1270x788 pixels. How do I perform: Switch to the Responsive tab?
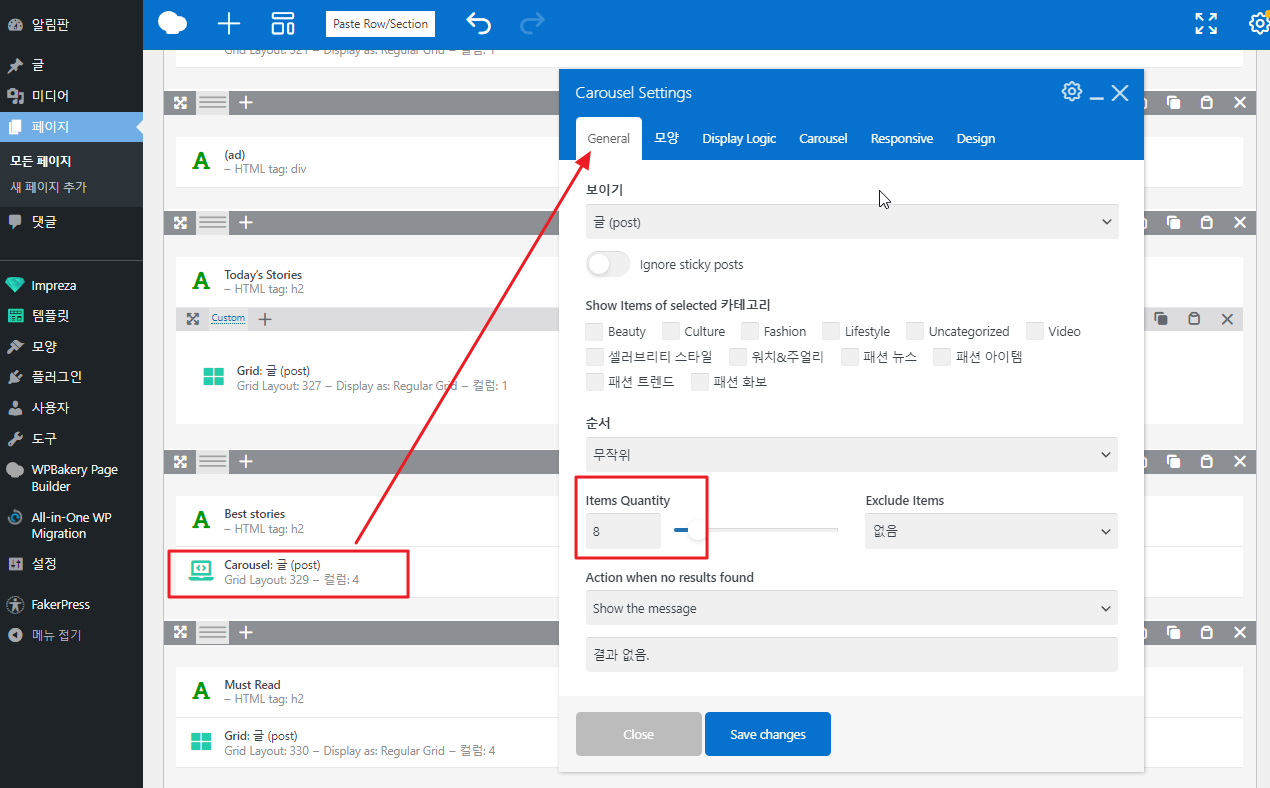902,139
